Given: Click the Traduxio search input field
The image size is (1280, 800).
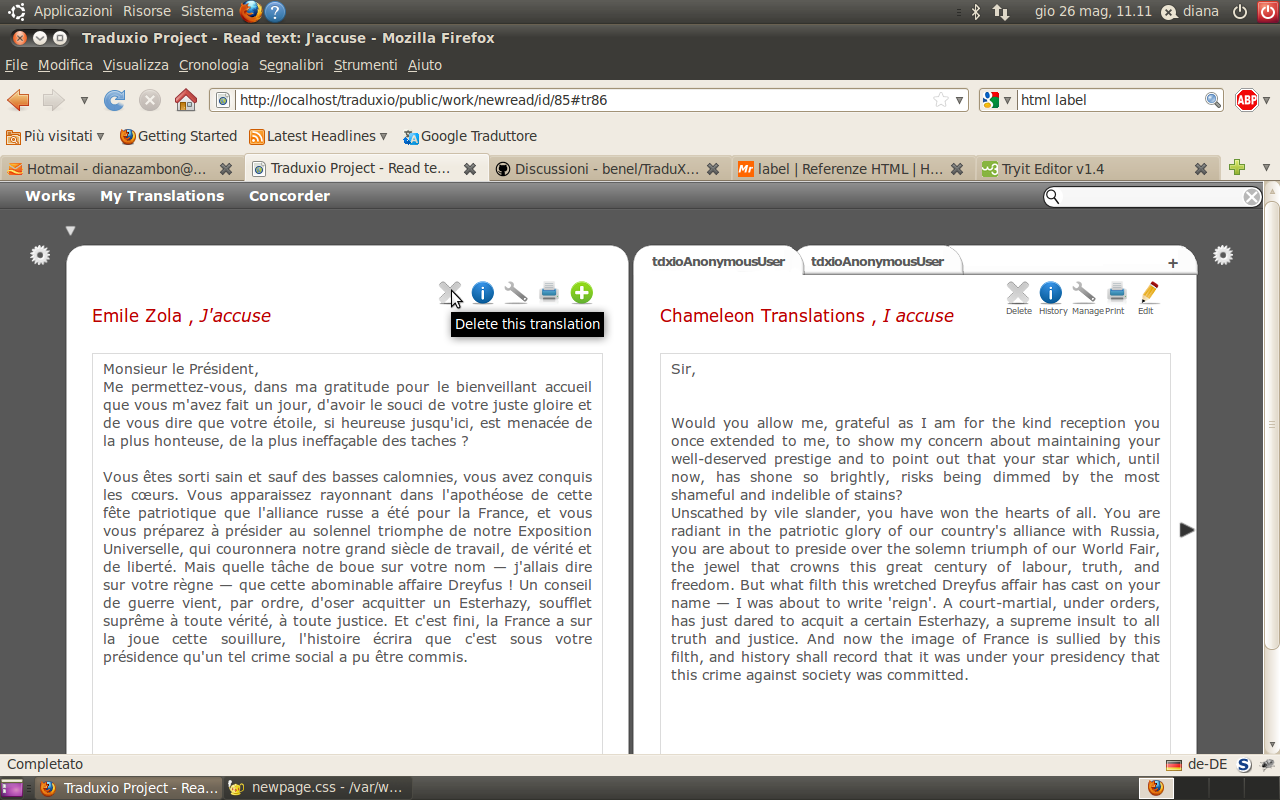Looking at the screenshot, I should (1152, 197).
